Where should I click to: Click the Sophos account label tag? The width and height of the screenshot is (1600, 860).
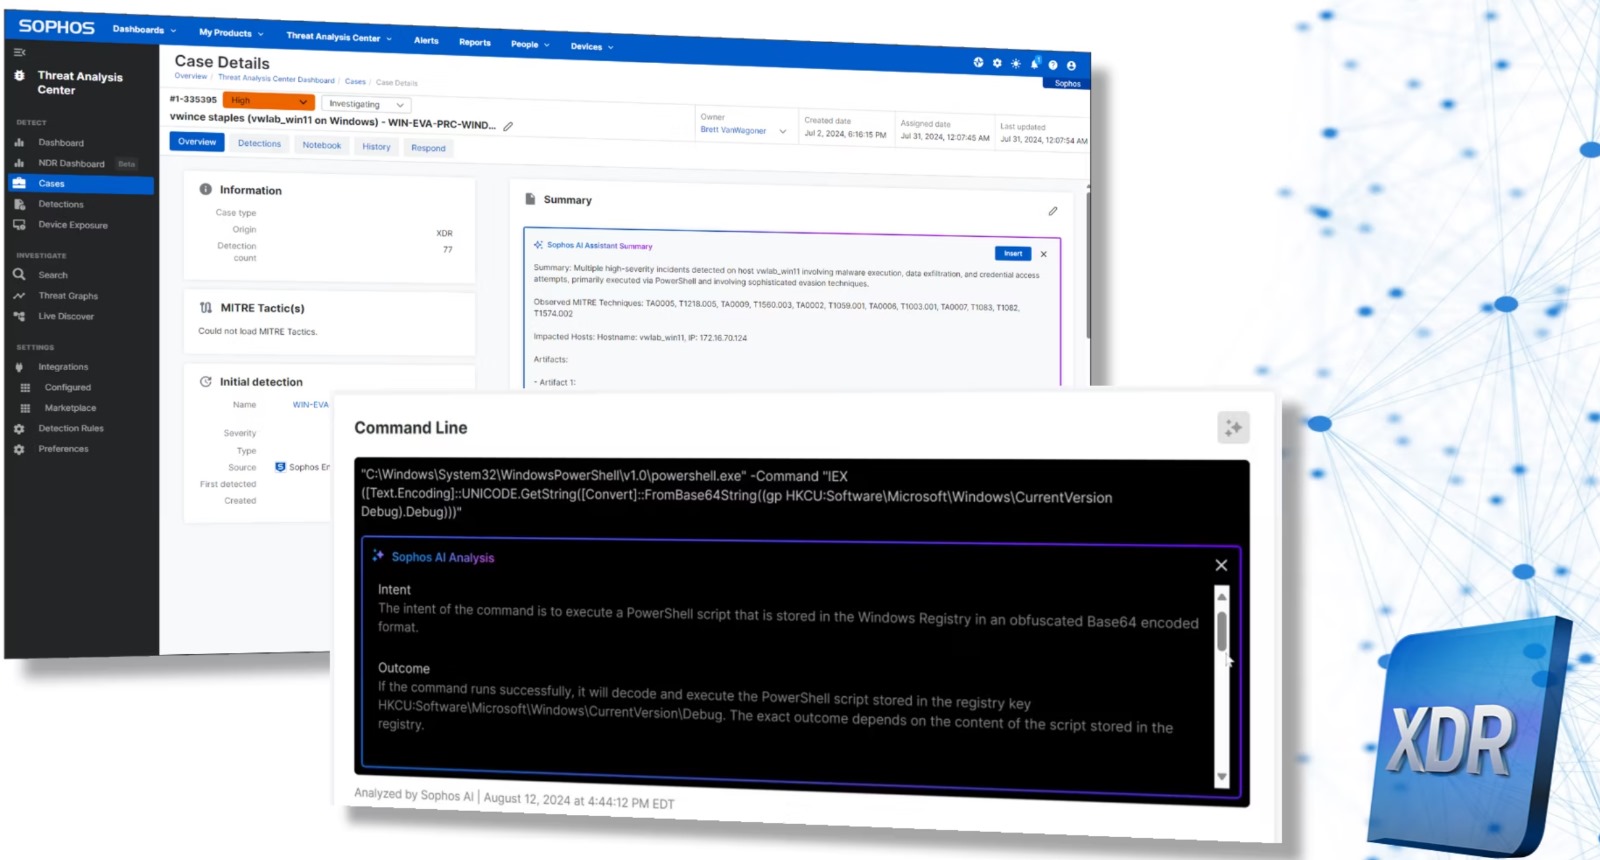tap(1067, 84)
